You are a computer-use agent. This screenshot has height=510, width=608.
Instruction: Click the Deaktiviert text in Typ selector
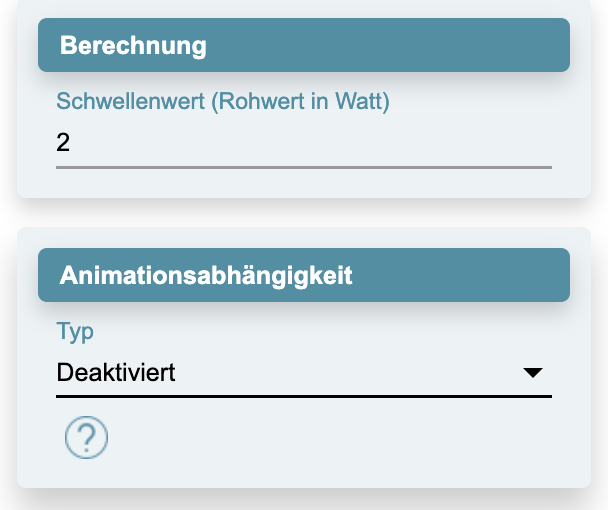[x=116, y=373]
